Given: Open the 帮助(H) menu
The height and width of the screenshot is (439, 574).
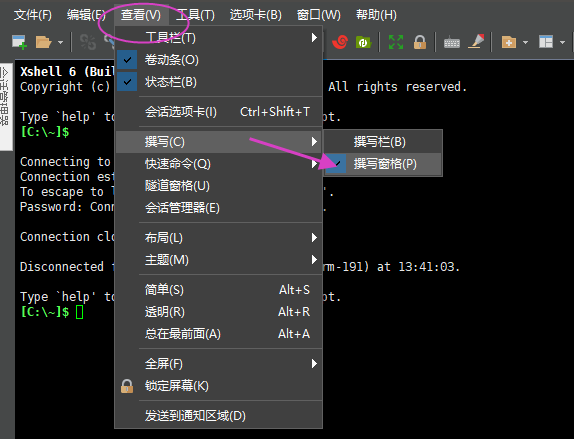Looking at the screenshot, I should pyautogui.click(x=376, y=15).
